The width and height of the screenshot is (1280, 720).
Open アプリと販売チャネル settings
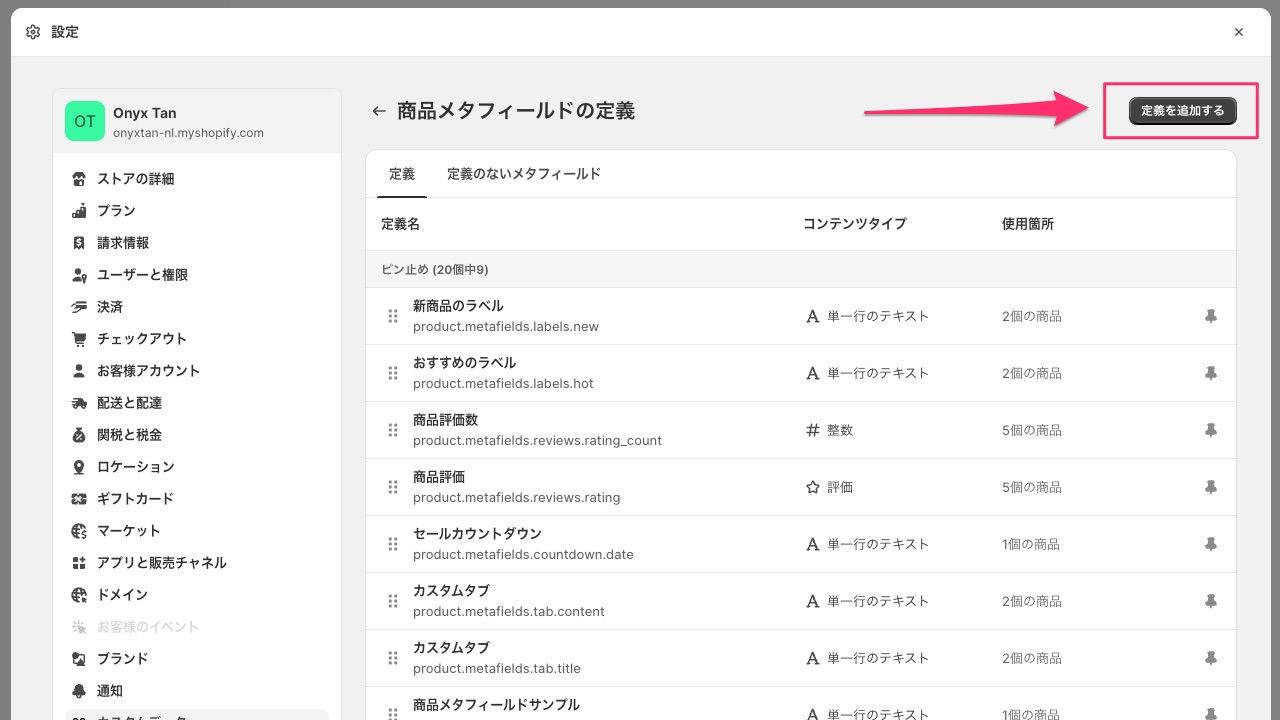click(161, 563)
